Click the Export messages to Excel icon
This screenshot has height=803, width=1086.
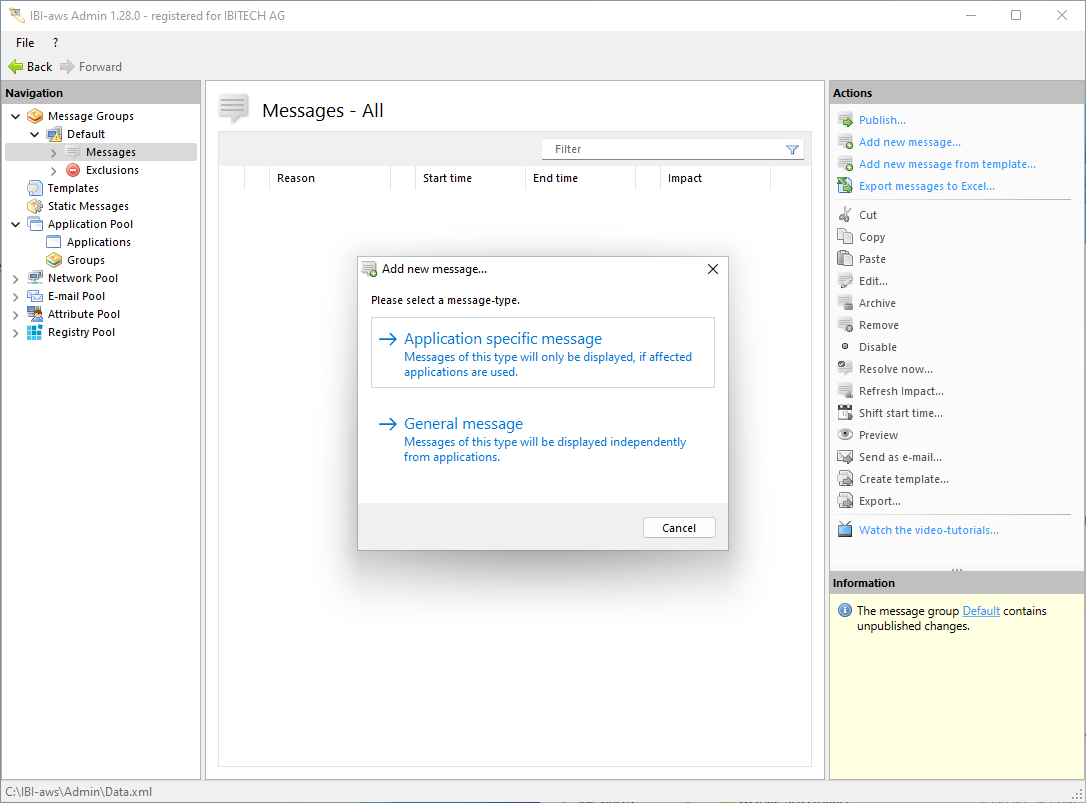coord(845,186)
